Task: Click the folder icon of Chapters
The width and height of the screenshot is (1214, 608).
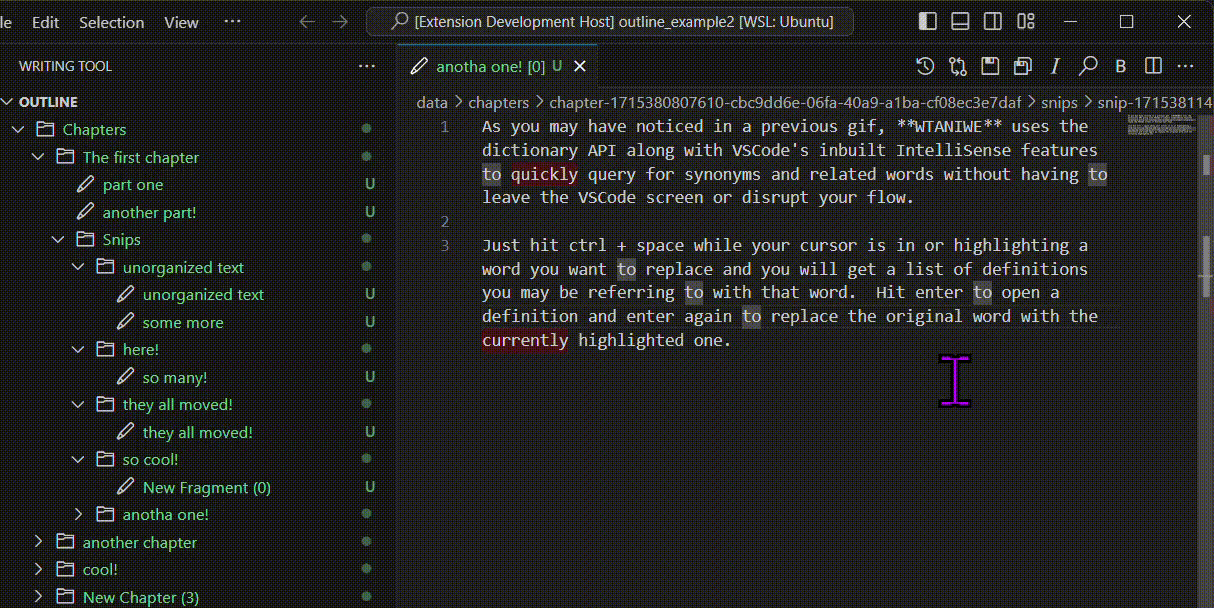Action: click(45, 129)
